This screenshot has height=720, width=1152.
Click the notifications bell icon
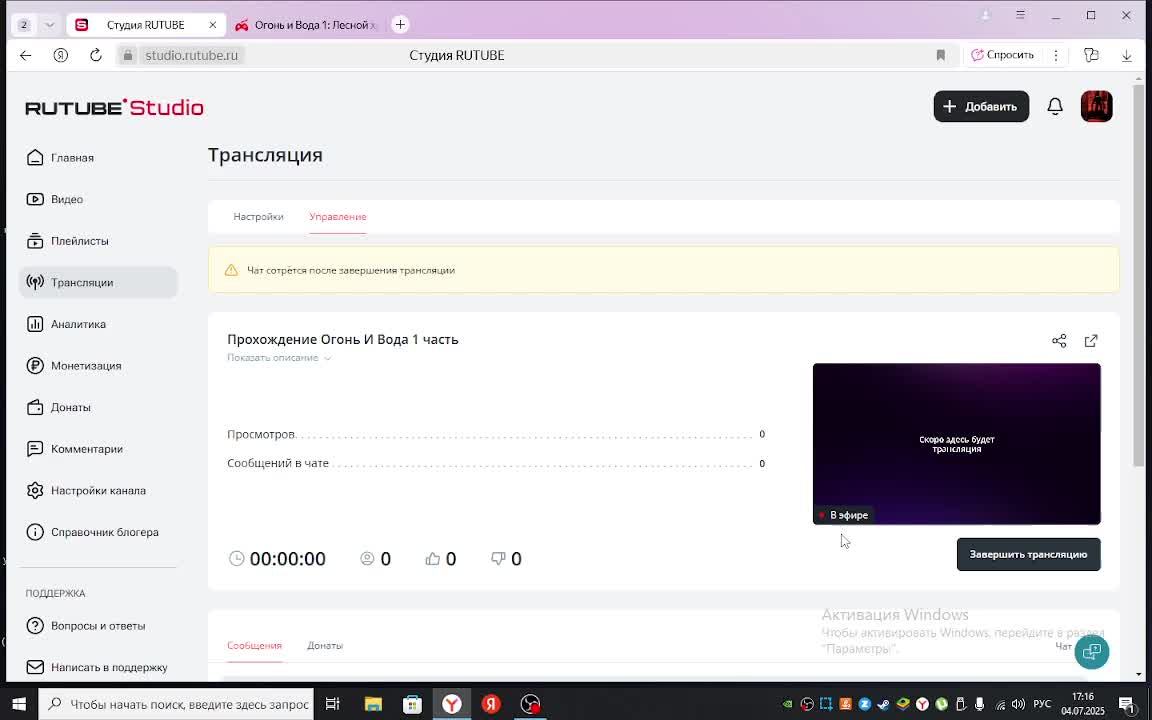pos(1055,107)
